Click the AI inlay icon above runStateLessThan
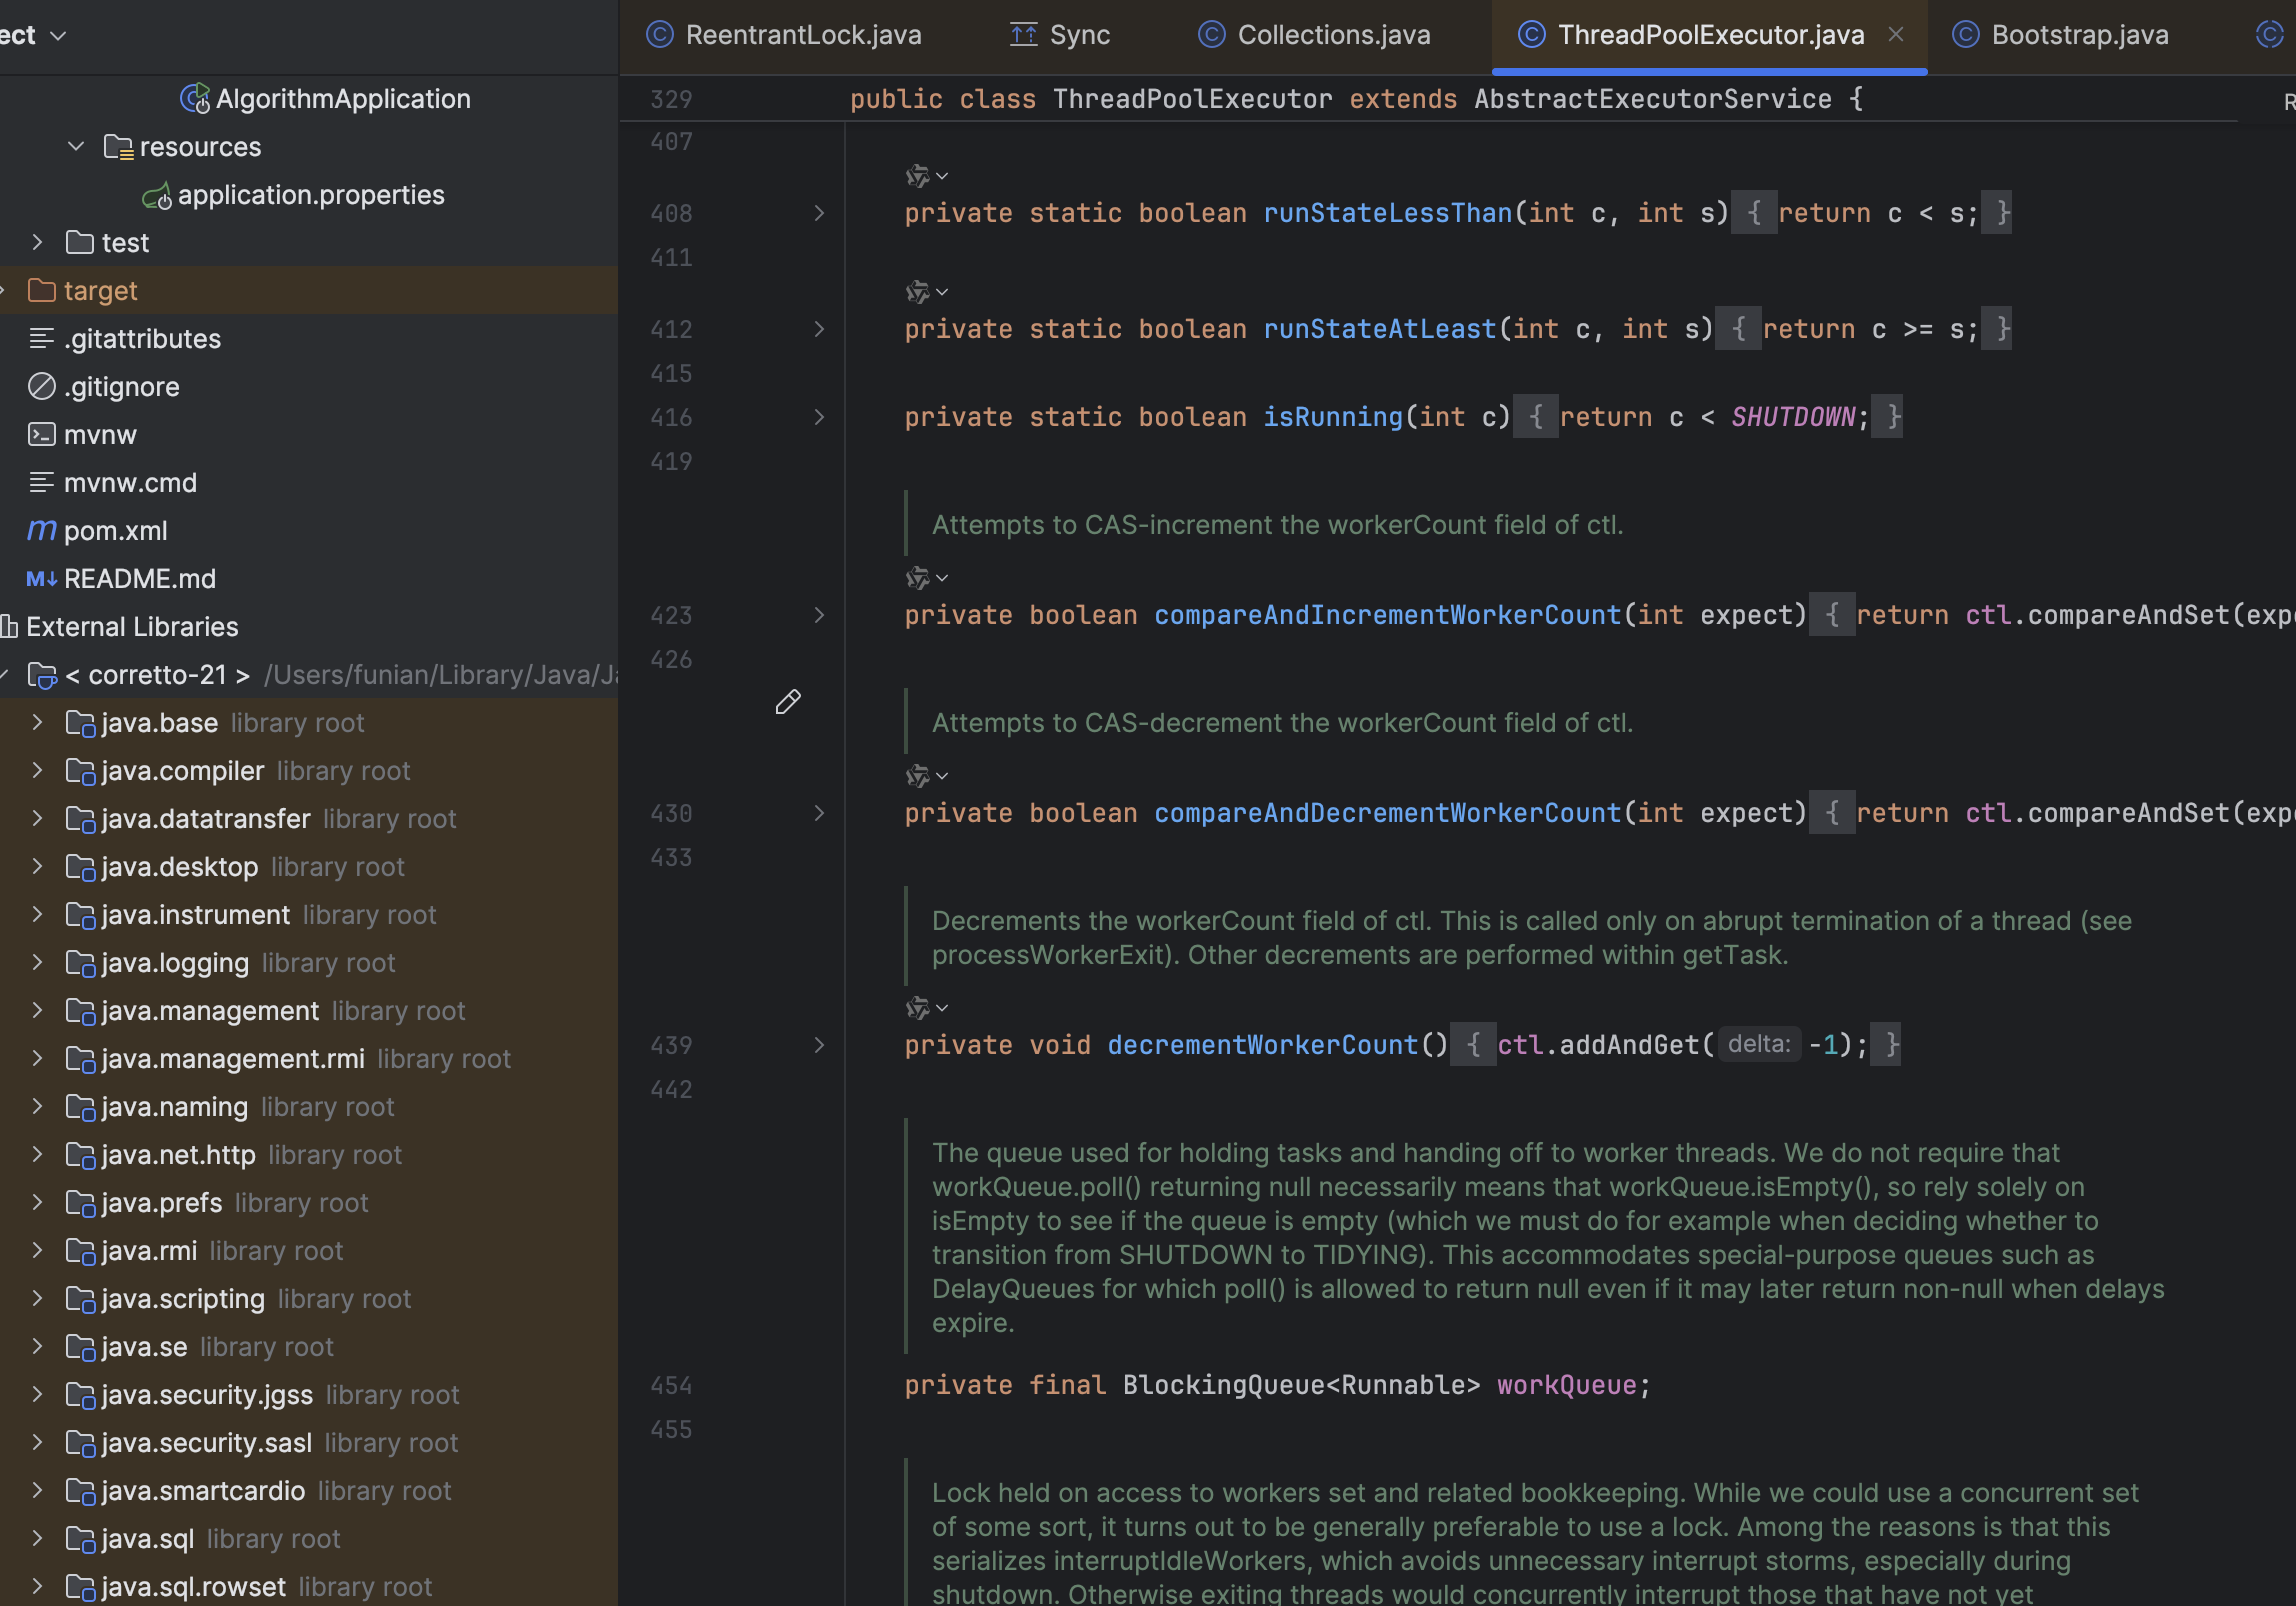This screenshot has width=2296, height=1606. (918, 176)
